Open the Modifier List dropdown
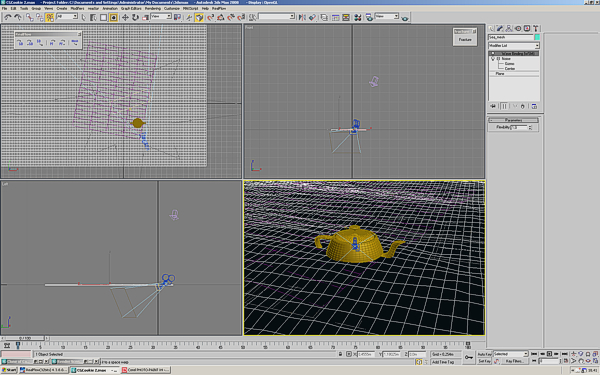This screenshot has width=600, height=375. pos(514,46)
